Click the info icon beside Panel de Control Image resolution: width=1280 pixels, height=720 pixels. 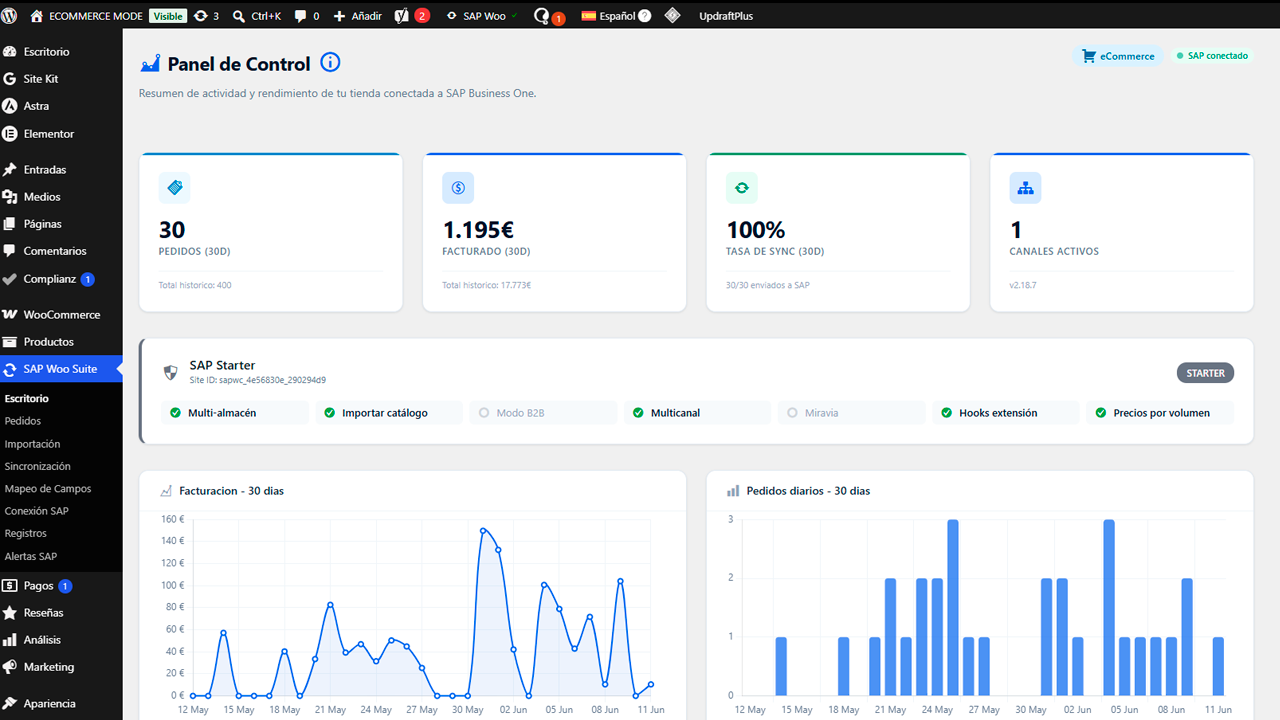point(330,63)
